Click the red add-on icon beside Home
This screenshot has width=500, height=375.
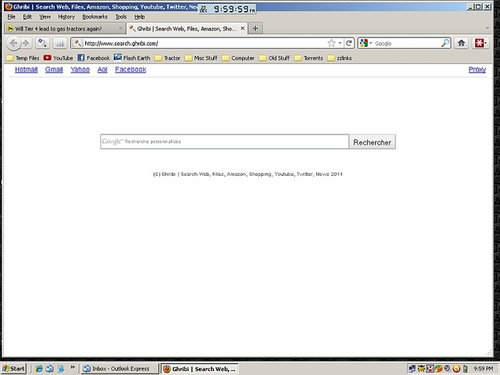tap(479, 43)
